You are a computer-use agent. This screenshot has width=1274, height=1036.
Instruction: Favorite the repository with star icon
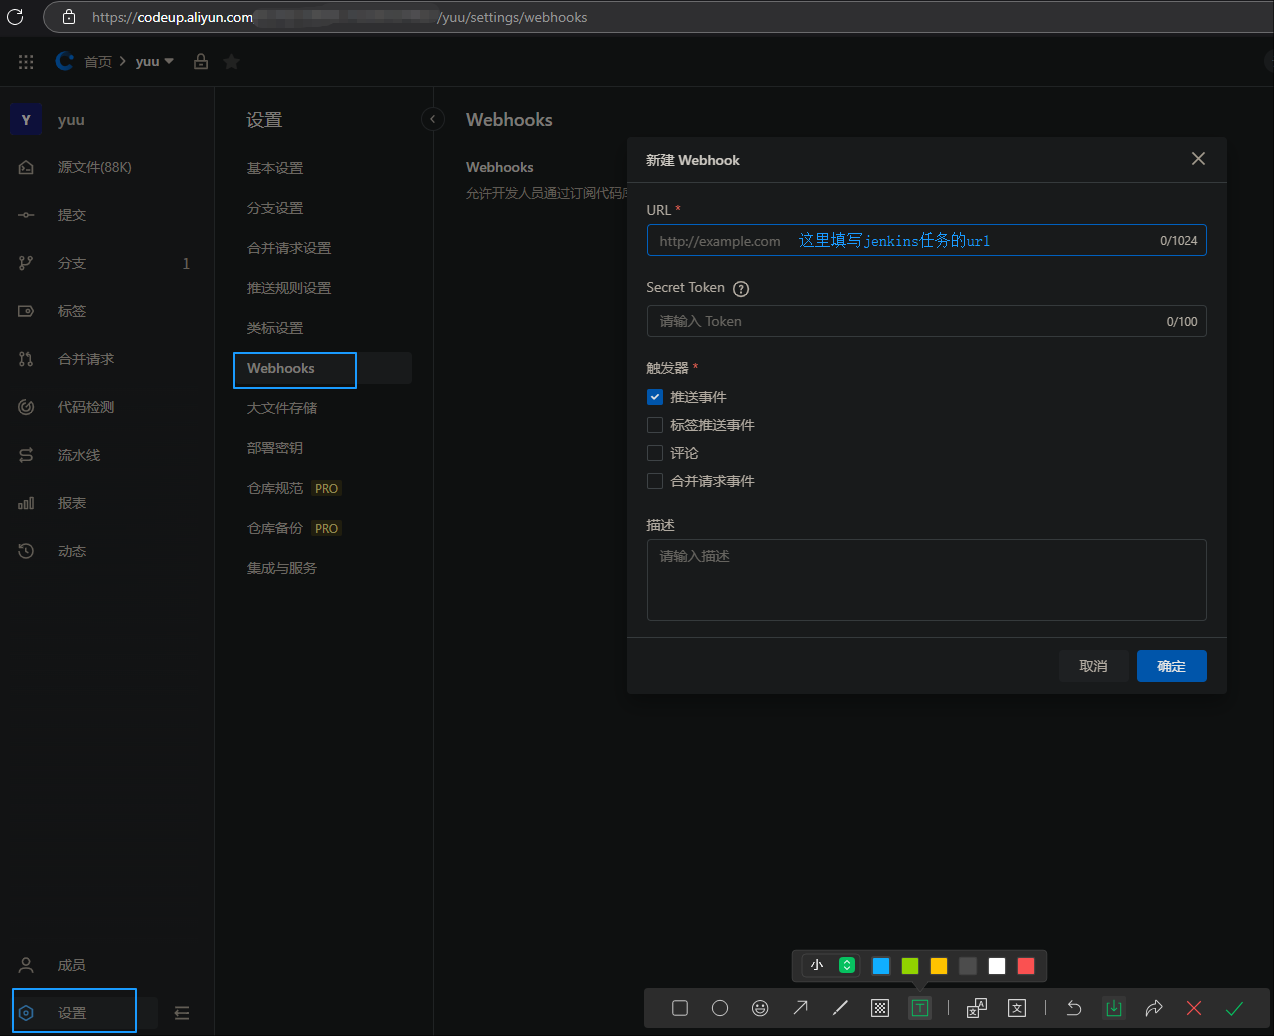[231, 62]
